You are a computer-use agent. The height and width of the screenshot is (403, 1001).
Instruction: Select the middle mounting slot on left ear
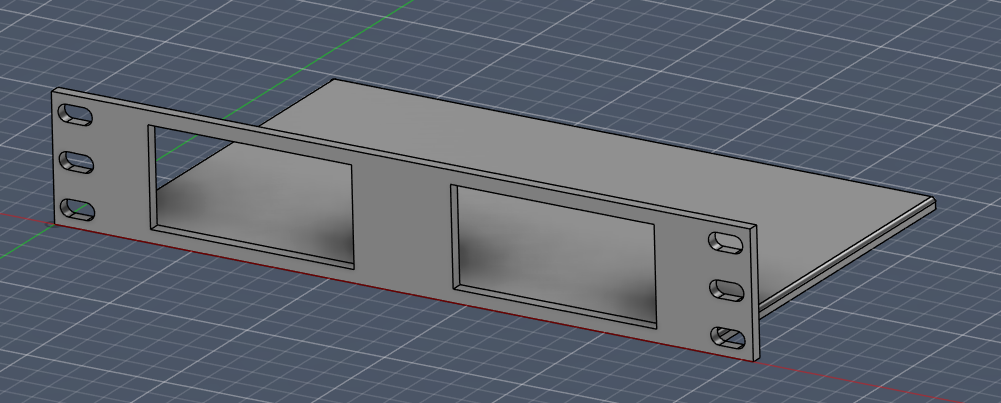76,162
